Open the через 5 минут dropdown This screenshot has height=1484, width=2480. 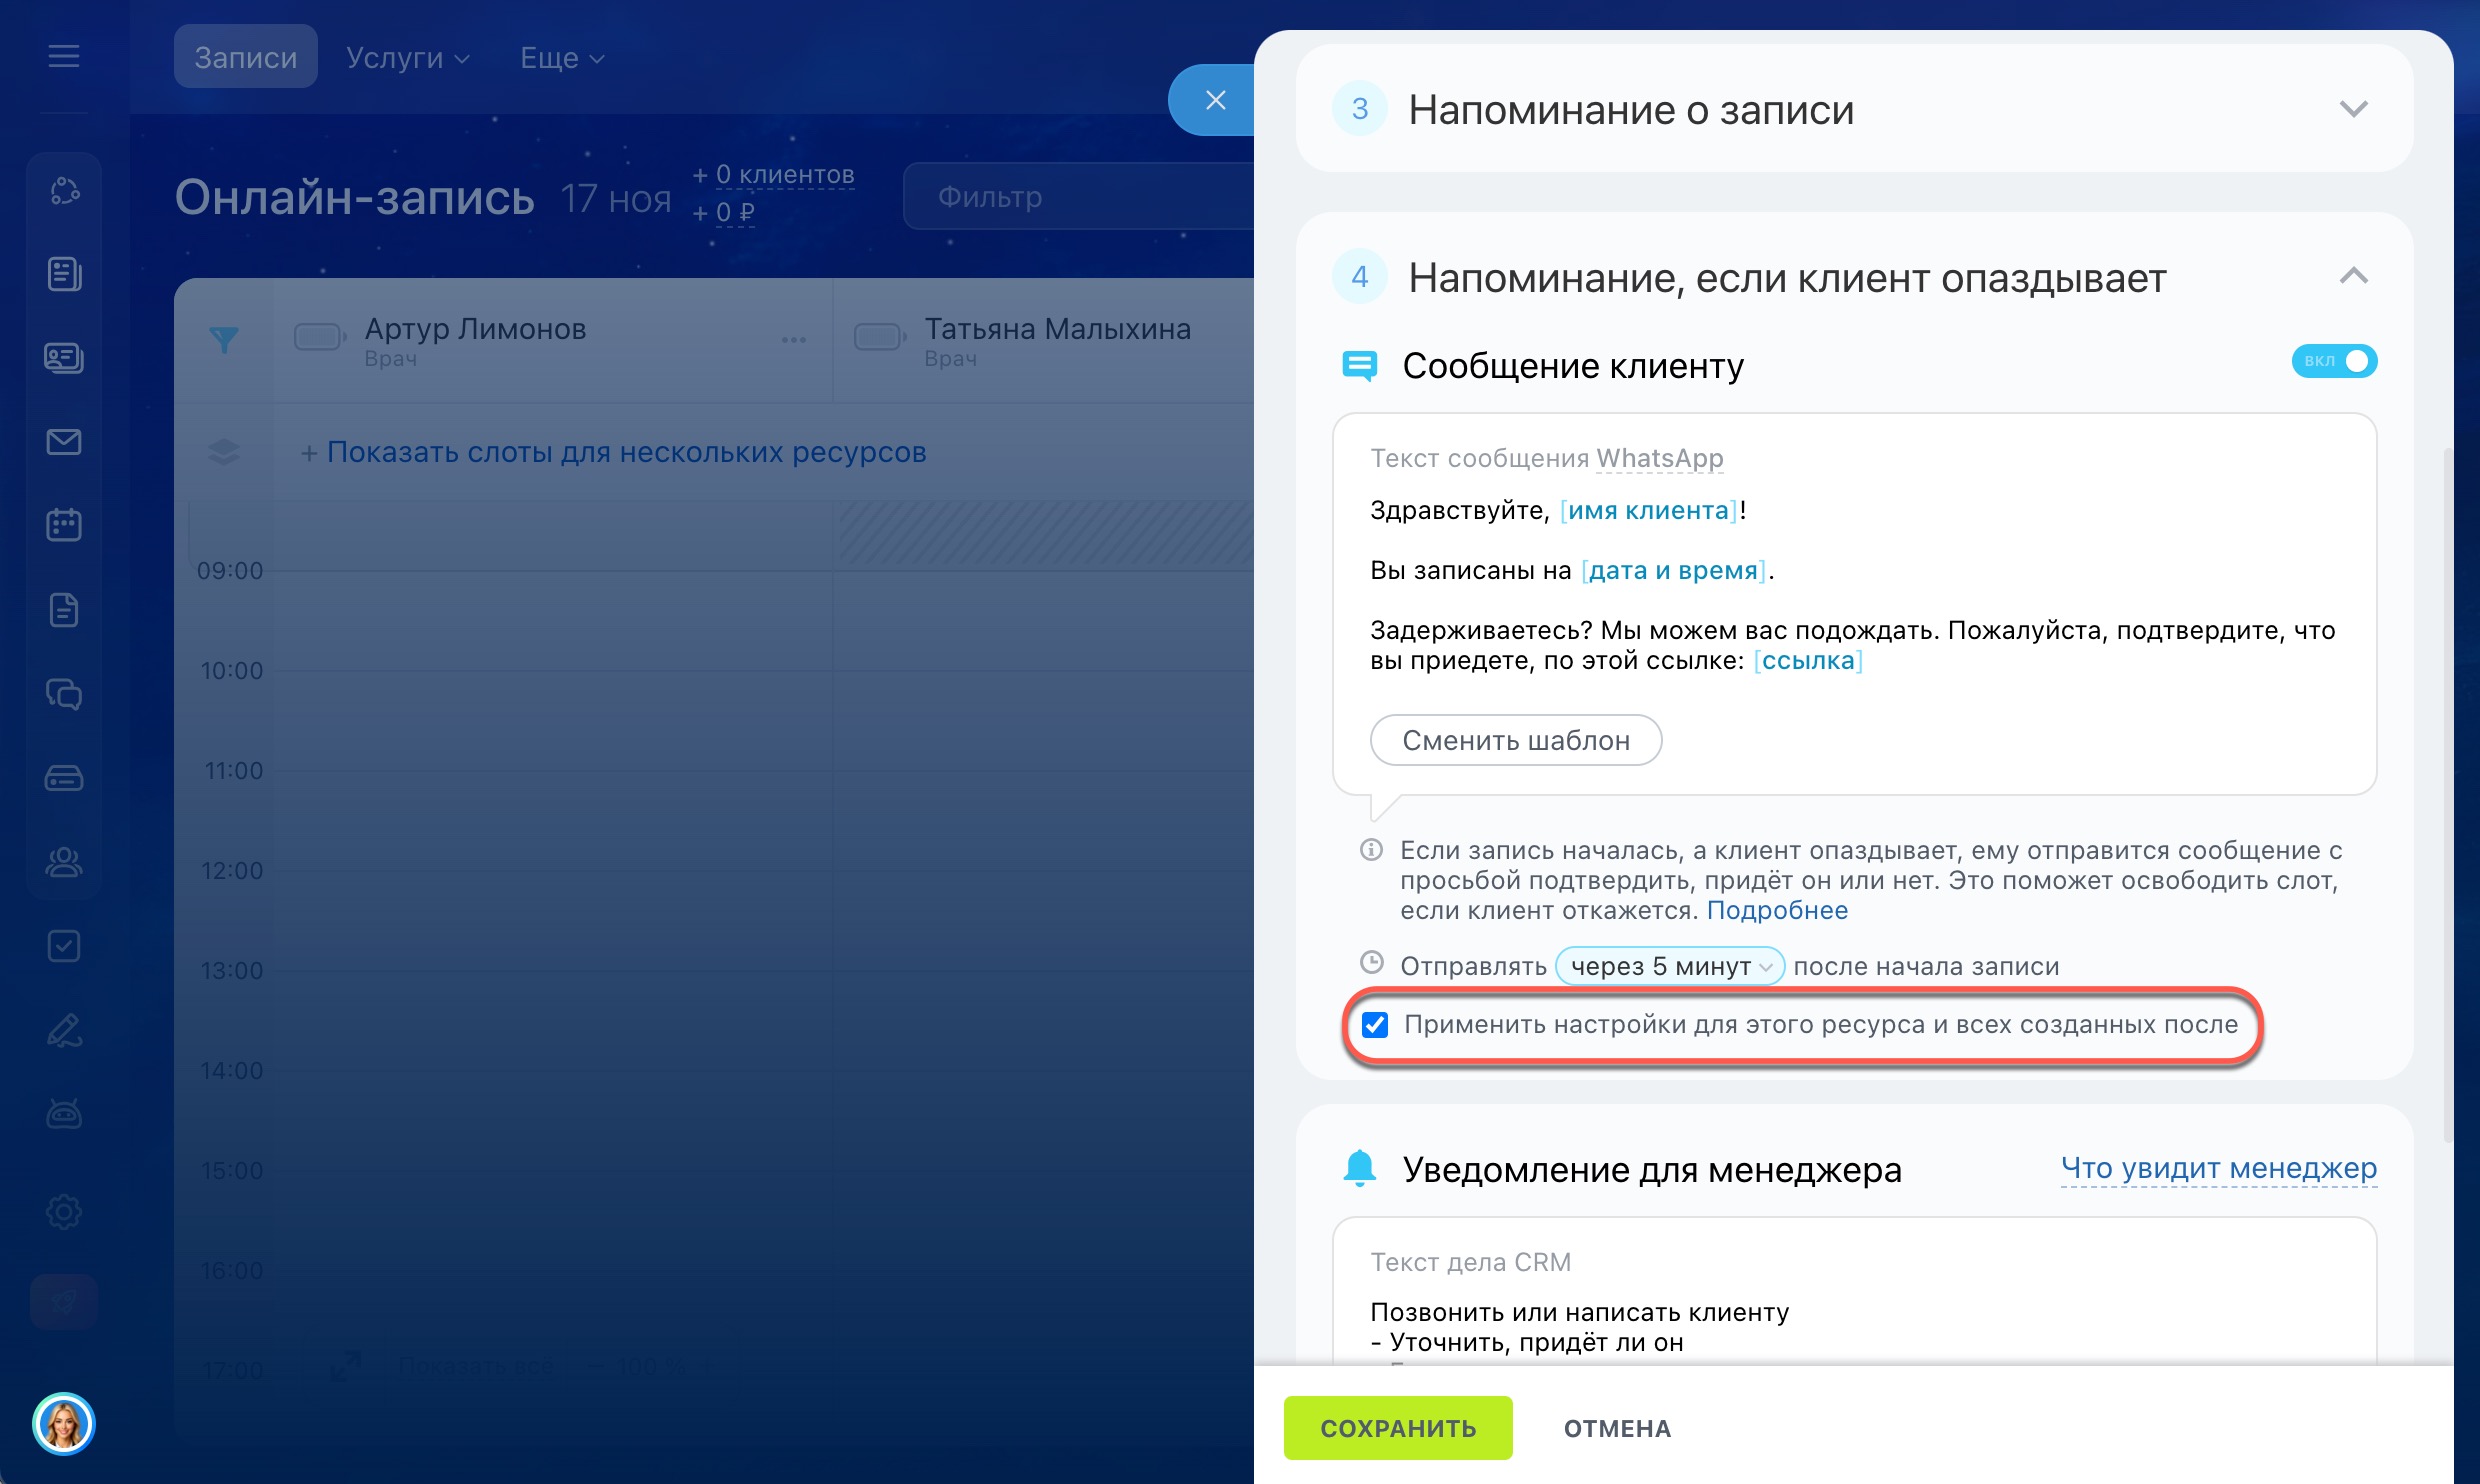click(x=1669, y=966)
